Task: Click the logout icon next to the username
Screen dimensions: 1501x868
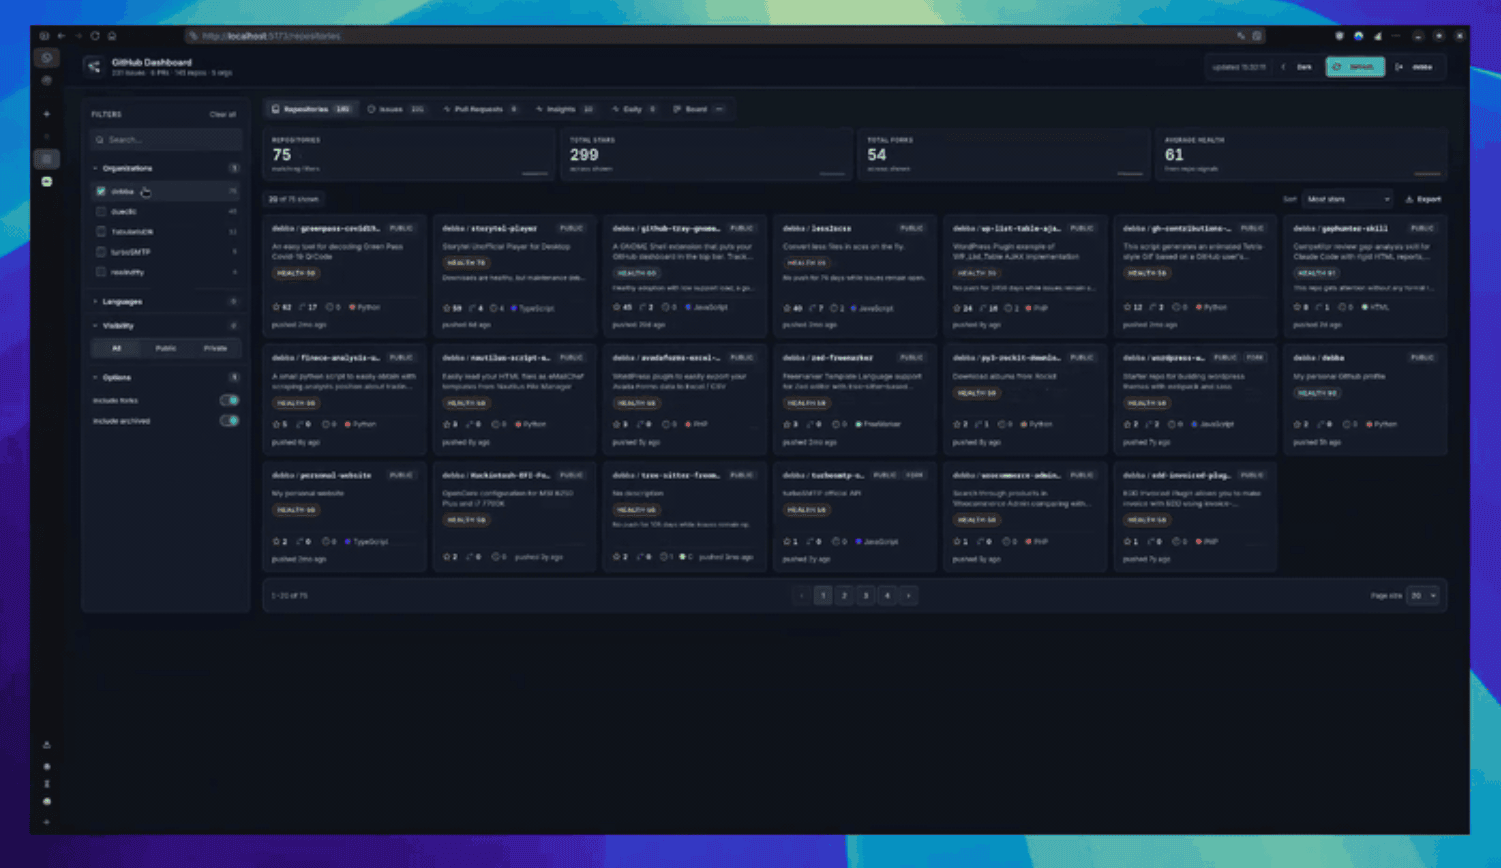Action: (1399, 67)
